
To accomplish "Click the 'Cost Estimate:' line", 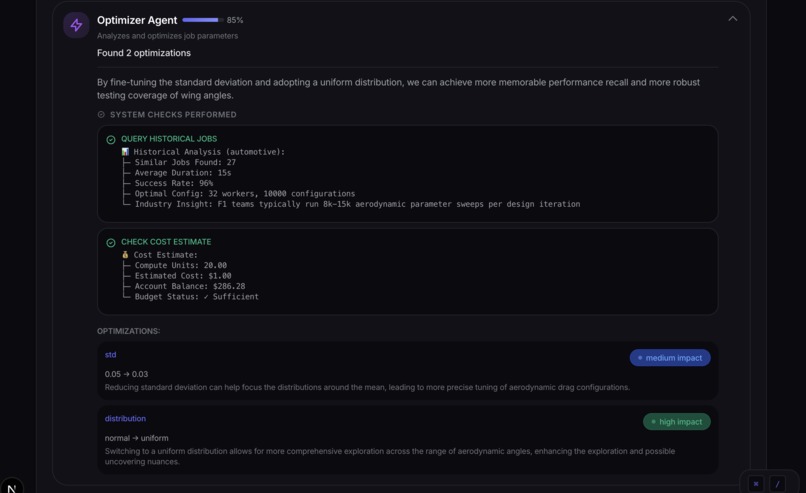I will coord(166,254).
